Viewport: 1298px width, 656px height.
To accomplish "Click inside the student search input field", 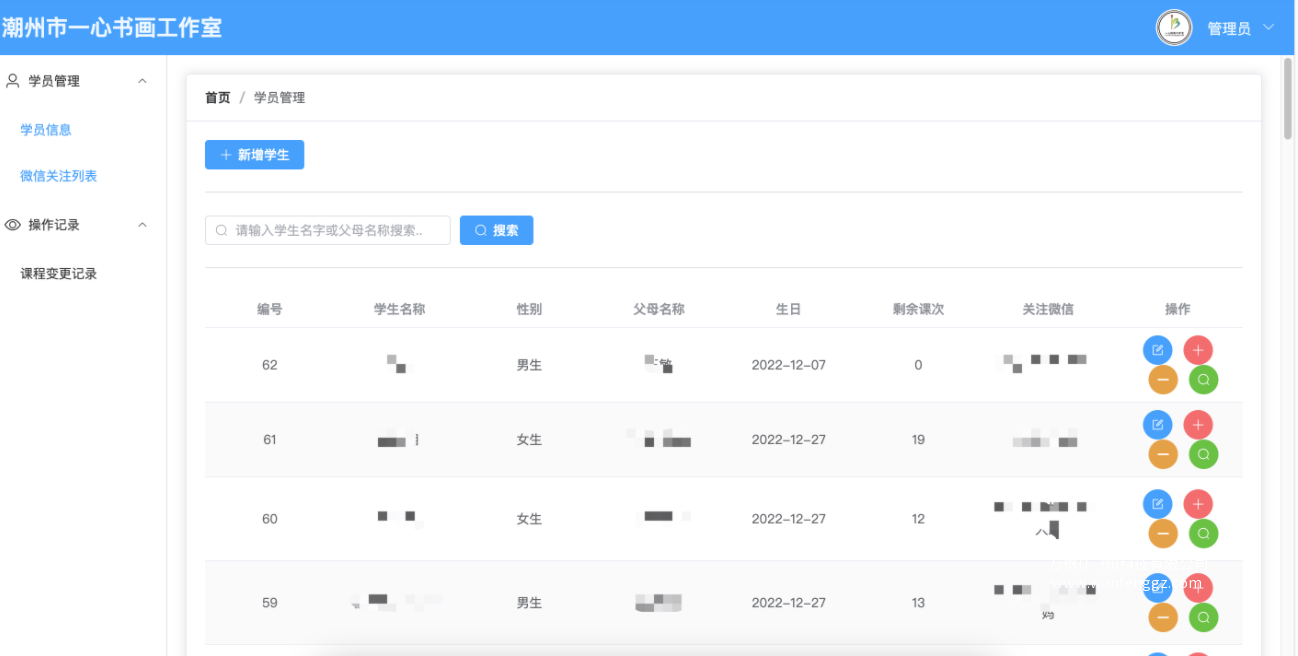I will click(x=330, y=230).
